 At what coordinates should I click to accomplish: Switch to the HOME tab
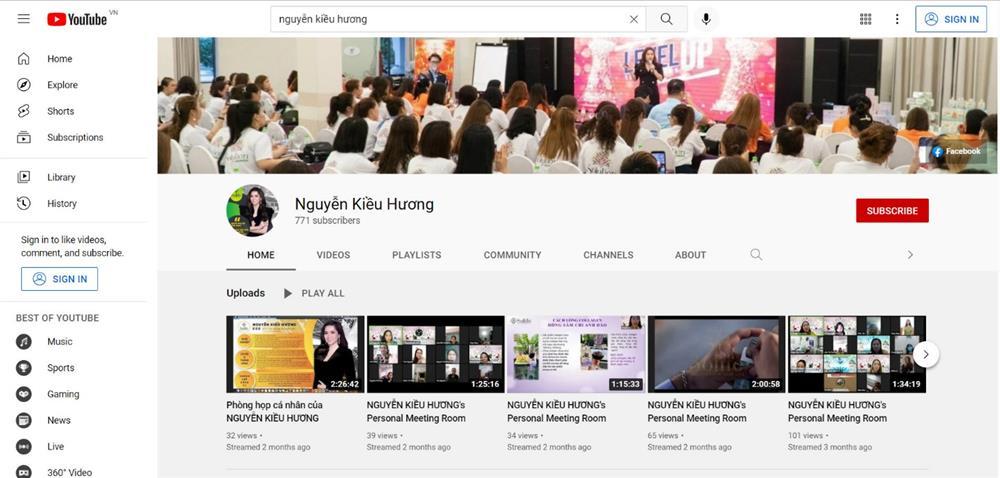261,255
